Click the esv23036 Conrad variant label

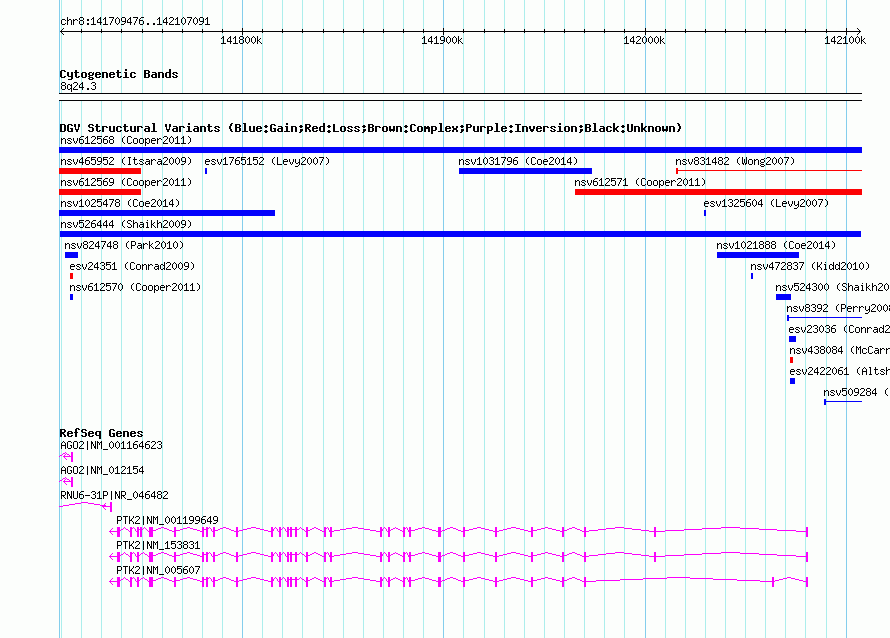click(x=839, y=329)
